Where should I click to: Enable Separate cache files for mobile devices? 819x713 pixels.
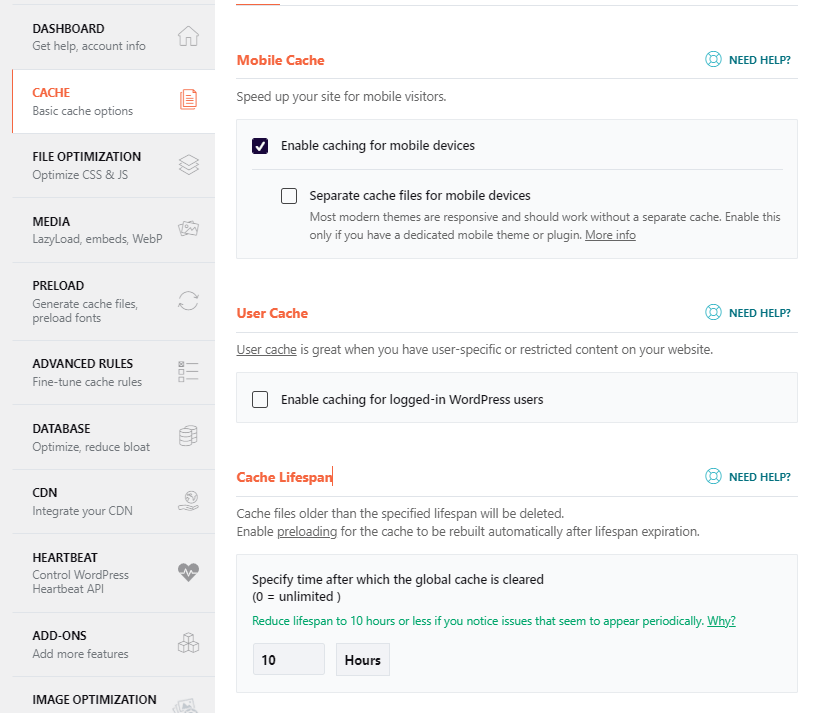pyautogui.click(x=289, y=195)
